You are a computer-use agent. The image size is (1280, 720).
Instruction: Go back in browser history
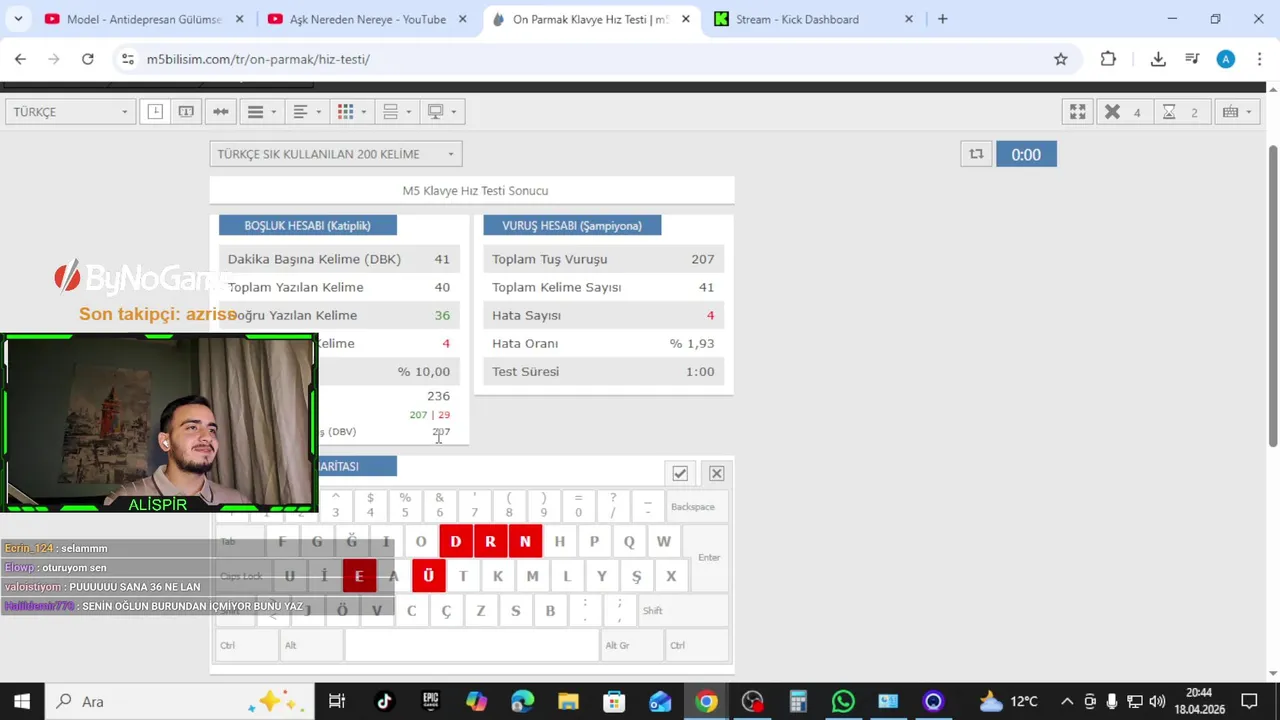tap(20, 59)
